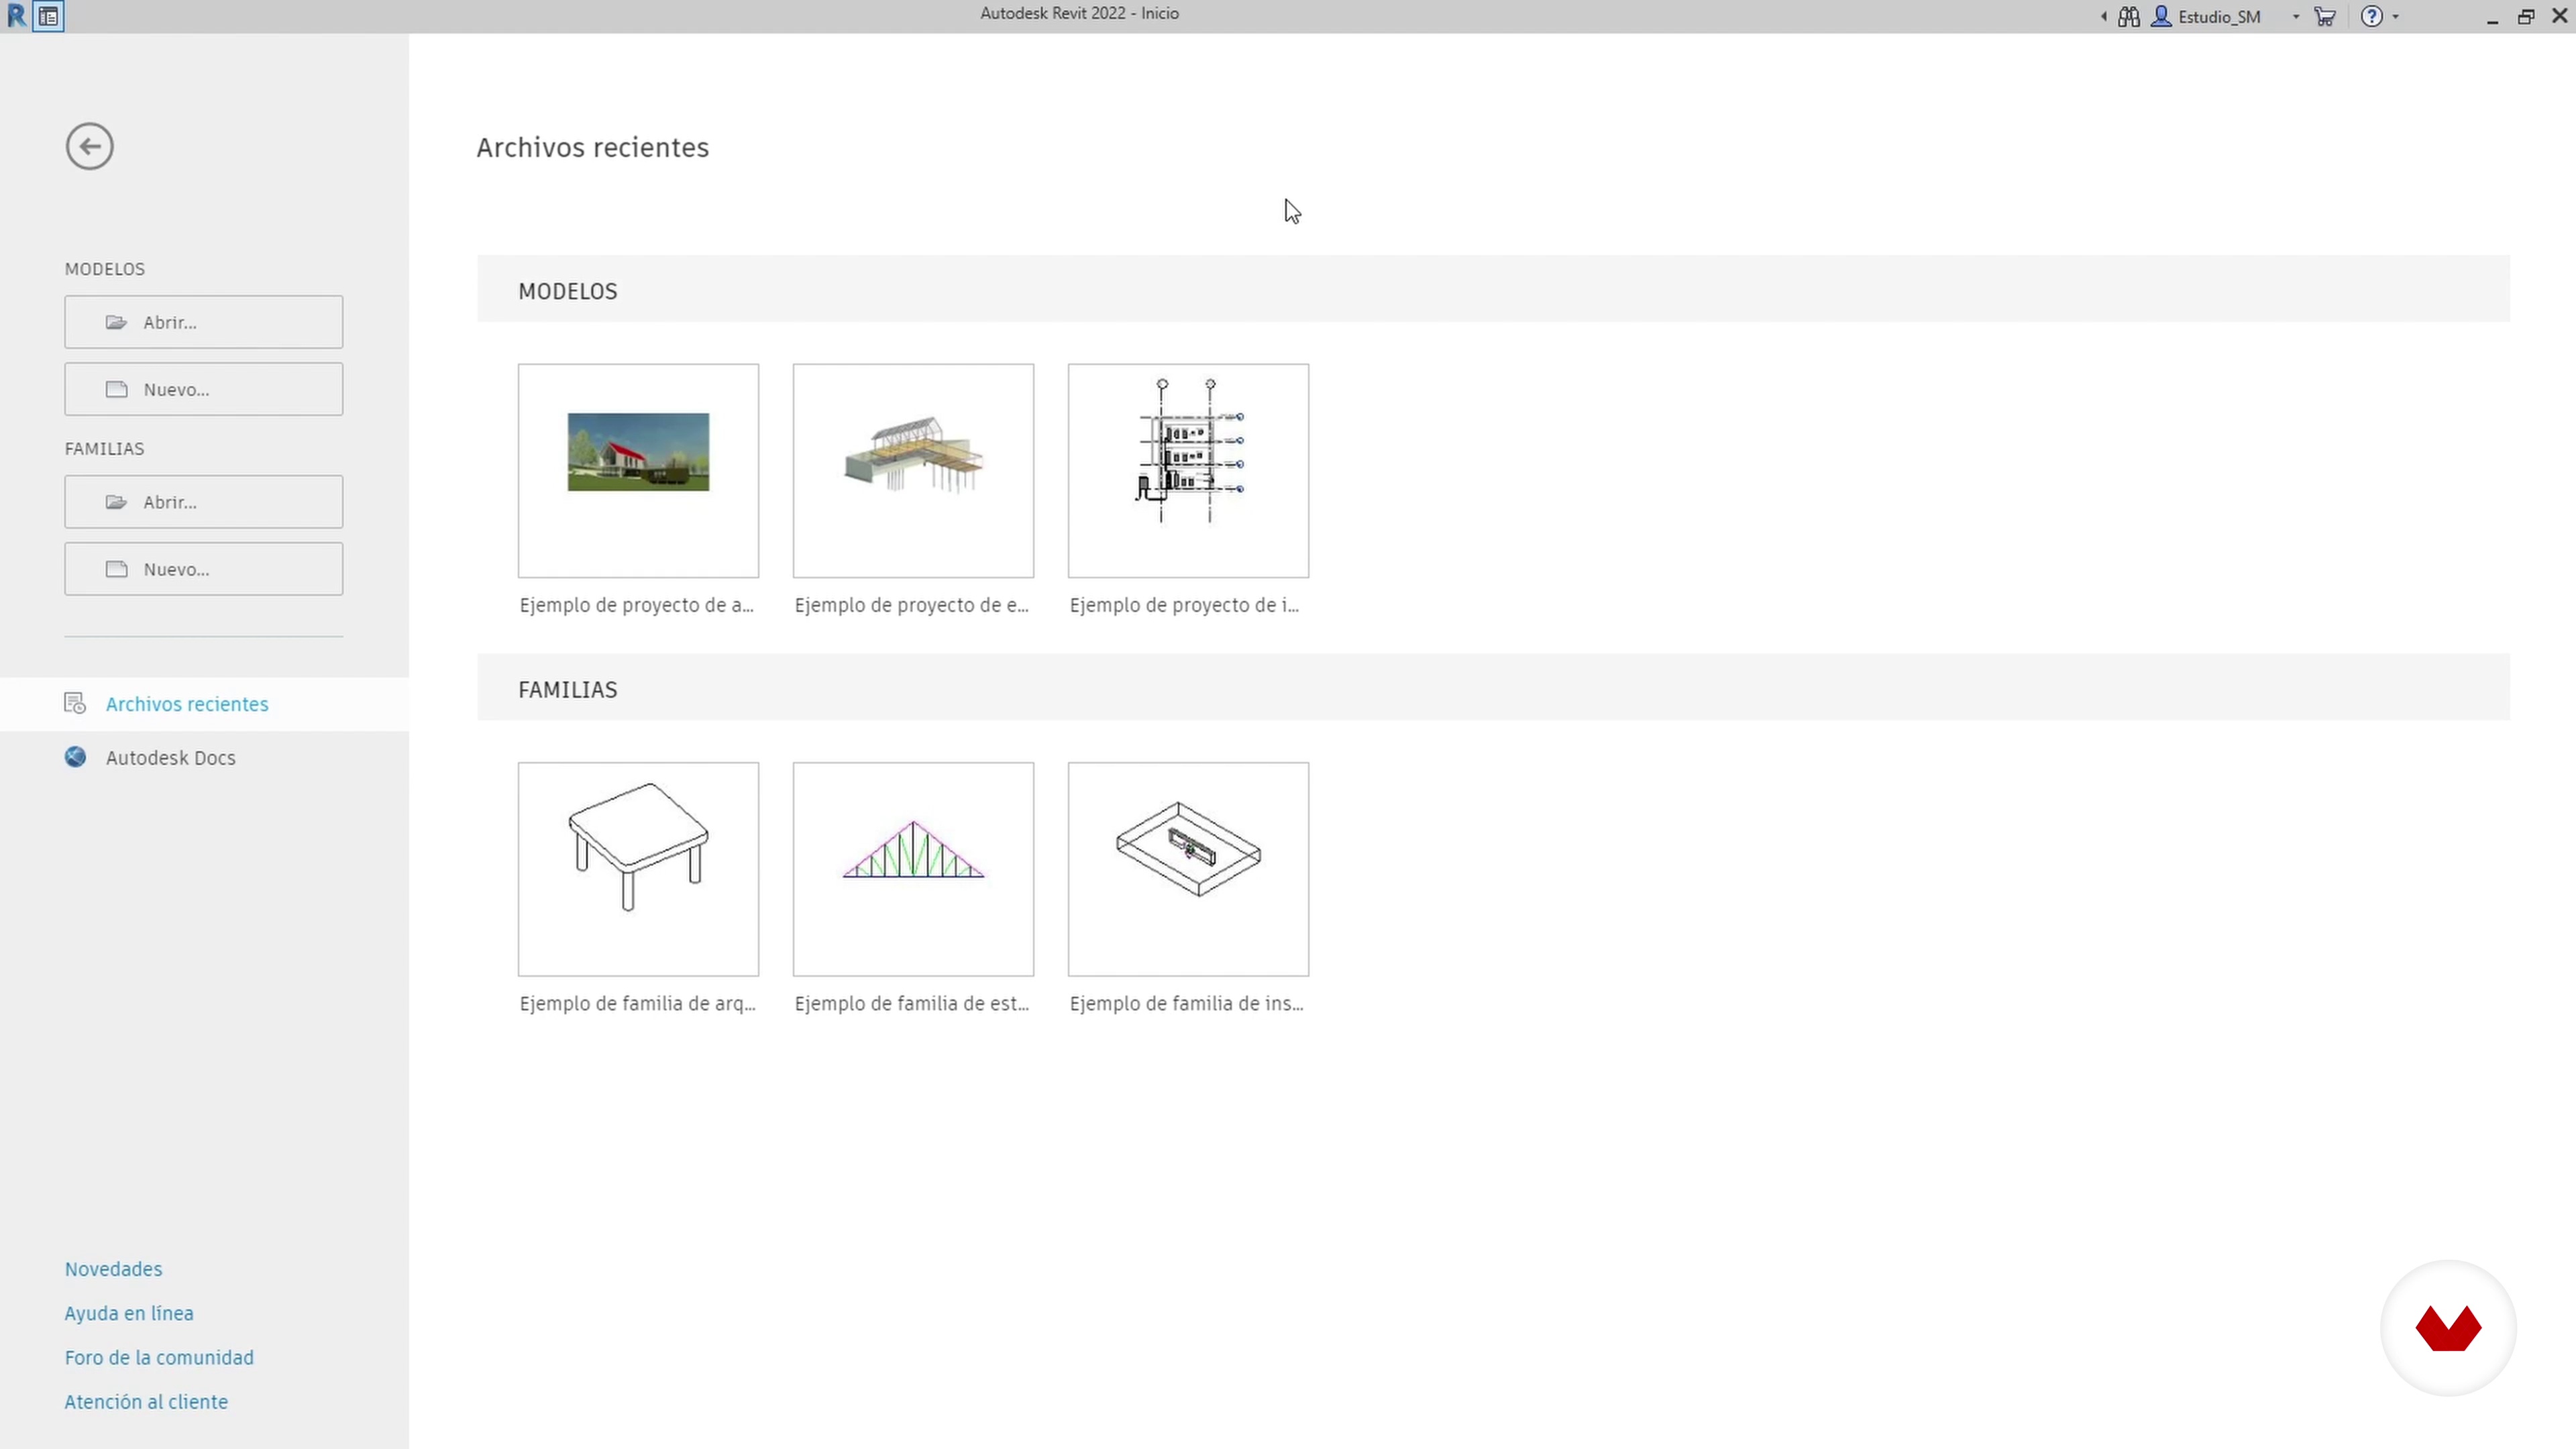This screenshot has width=2576, height=1449.
Task: Click the Help question mark icon
Action: (x=2371, y=17)
